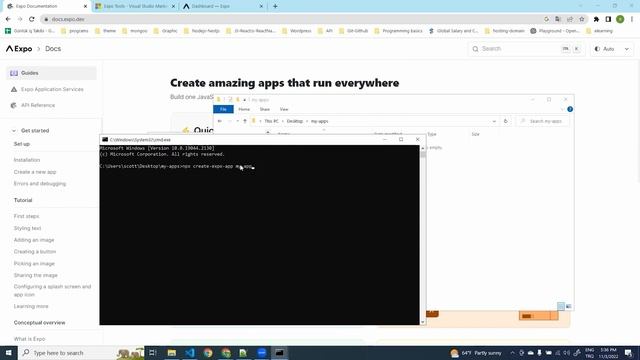The width and height of the screenshot is (640, 360).
Task: Click the Docs breadcrumb link
Action: 53,49
